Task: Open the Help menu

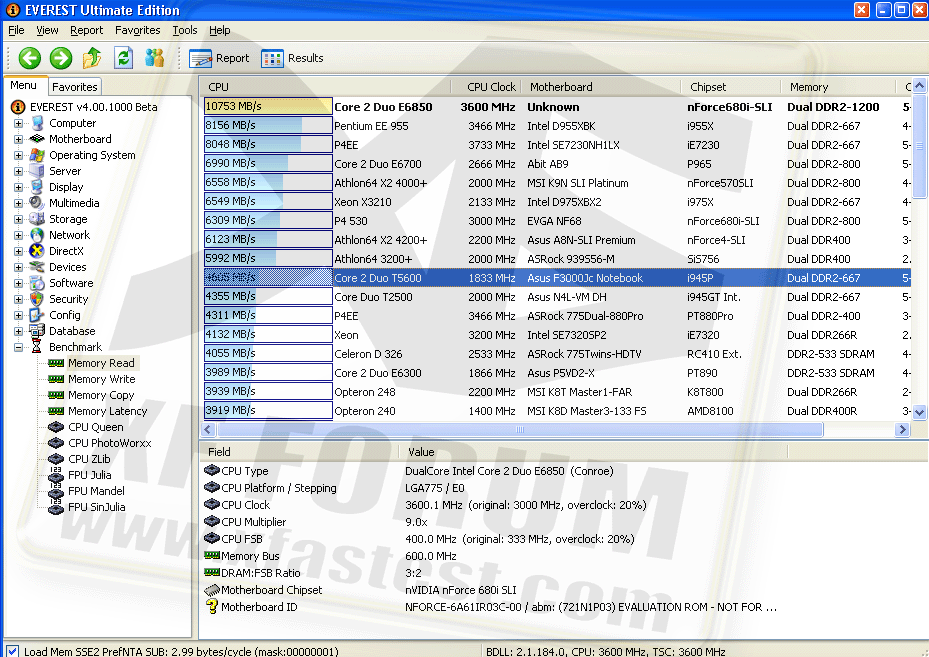Action: [x=219, y=30]
